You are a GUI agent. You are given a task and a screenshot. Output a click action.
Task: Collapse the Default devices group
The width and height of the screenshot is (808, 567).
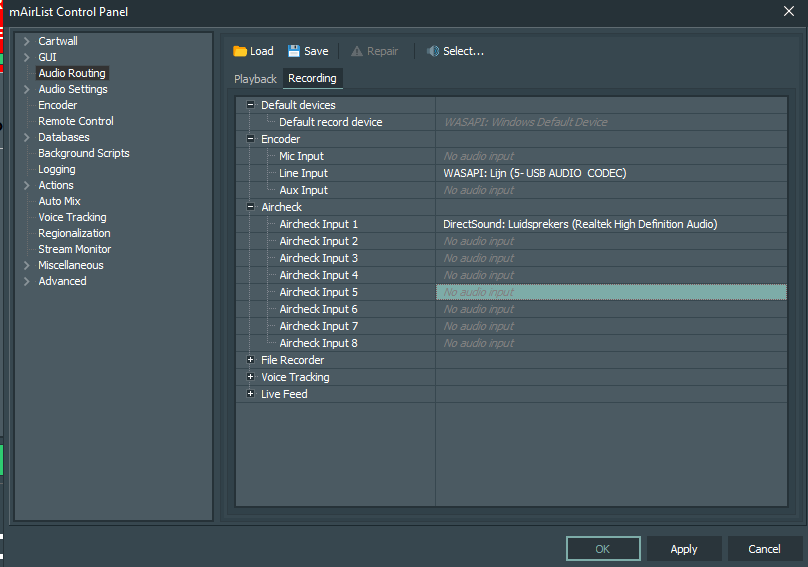(x=250, y=105)
